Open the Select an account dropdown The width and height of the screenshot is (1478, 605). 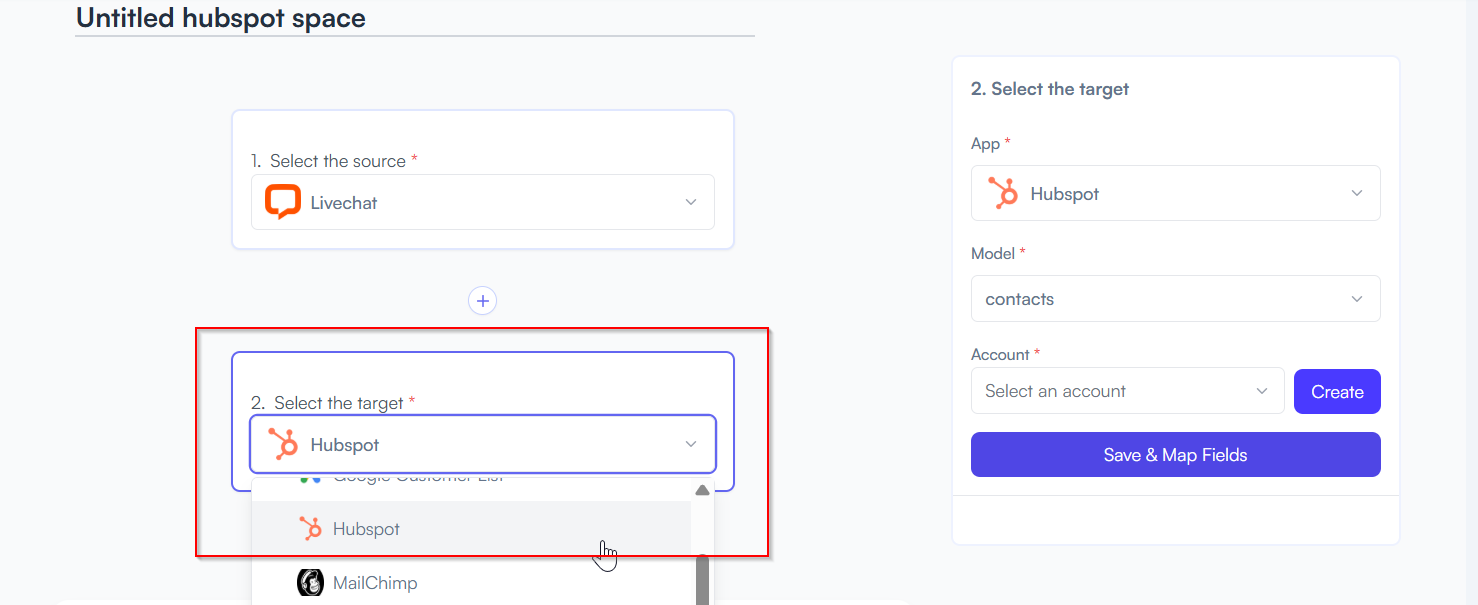point(1128,391)
